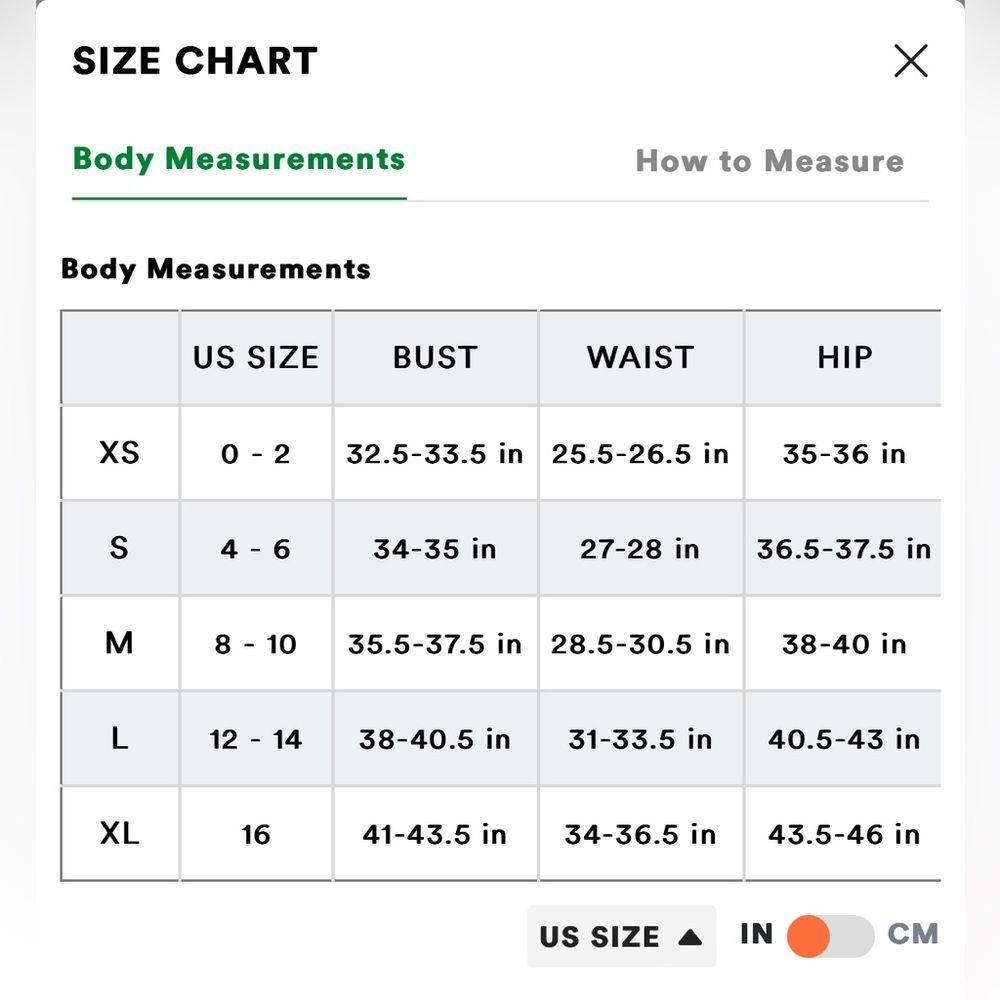
Task: Click the SIZE CHART heading
Action: [195, 61]
